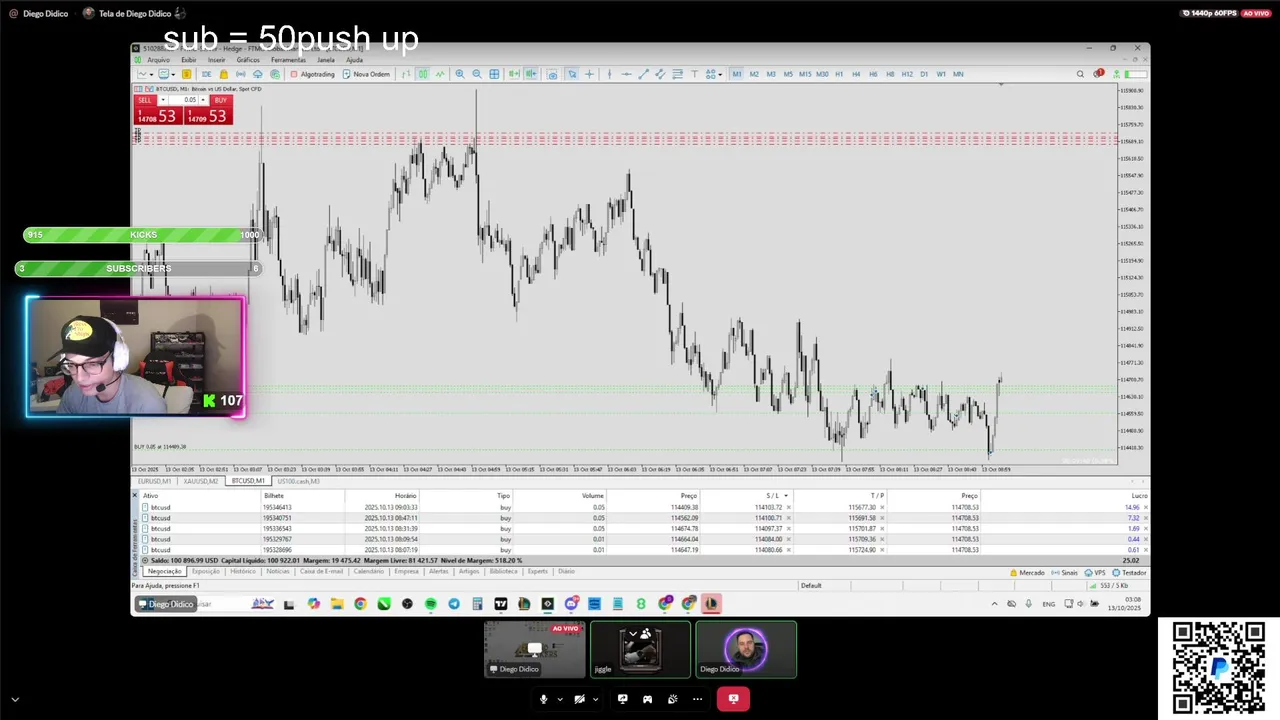Click the red BUY button

pyautogui.click(x=221, y=100)
